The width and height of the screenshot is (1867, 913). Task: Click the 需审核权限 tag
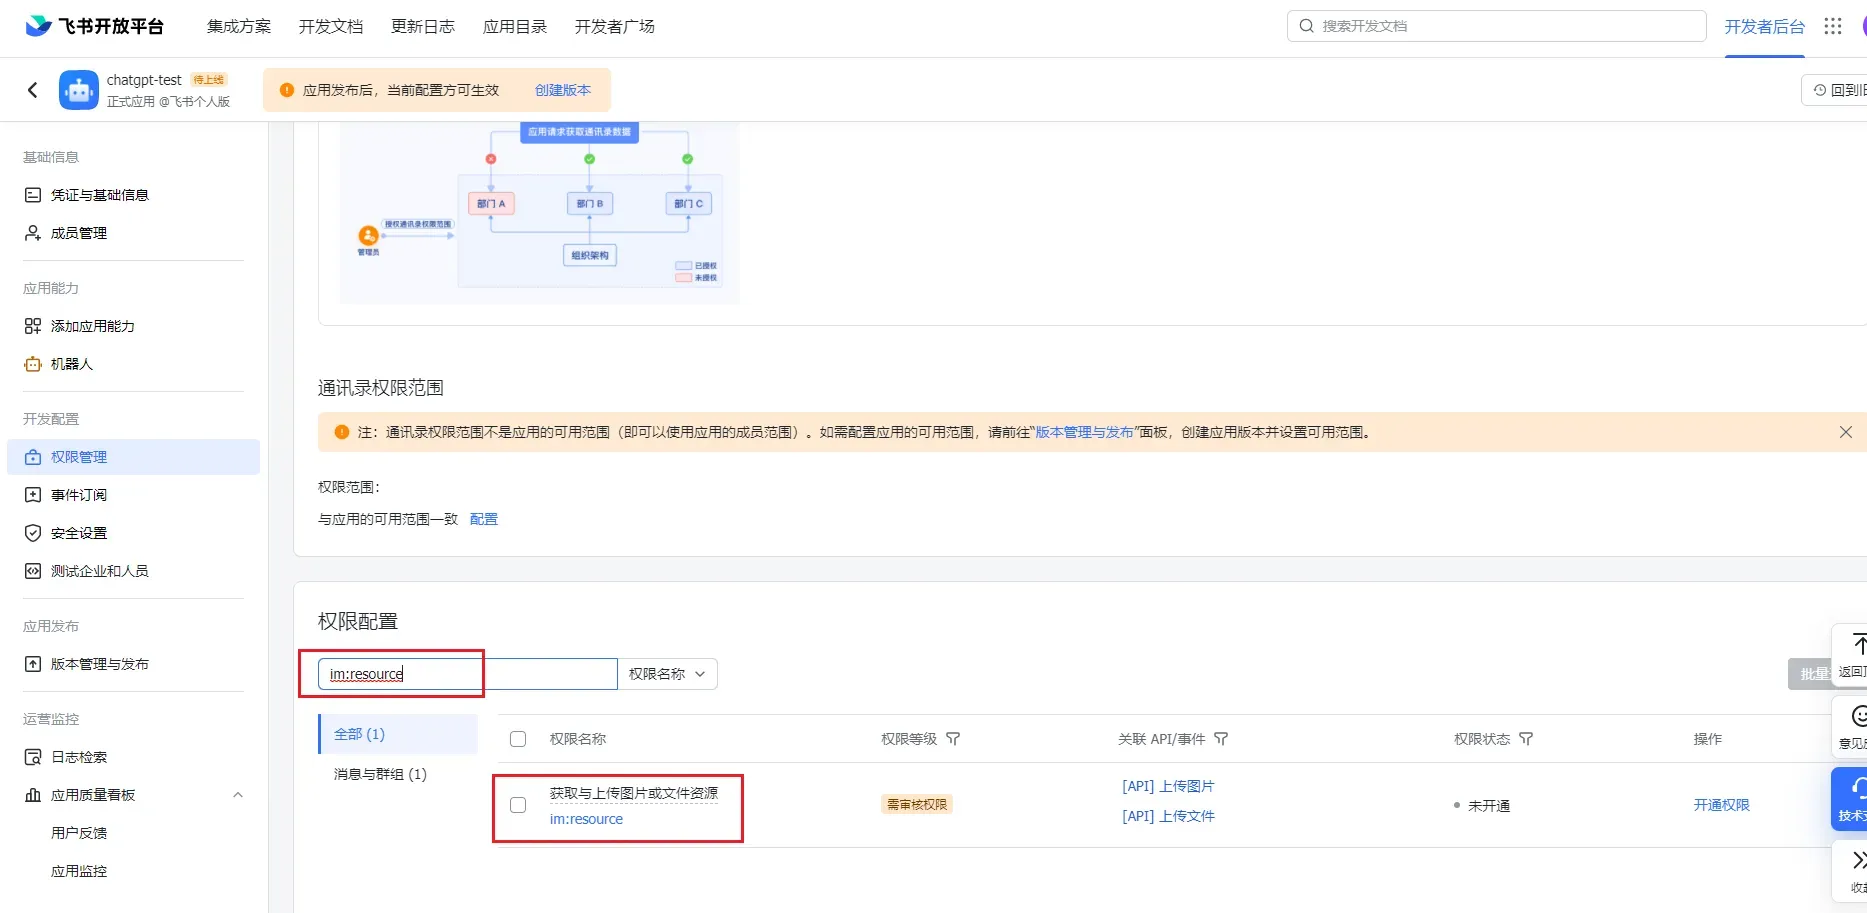pyautogui.click(x=917, y=805)
